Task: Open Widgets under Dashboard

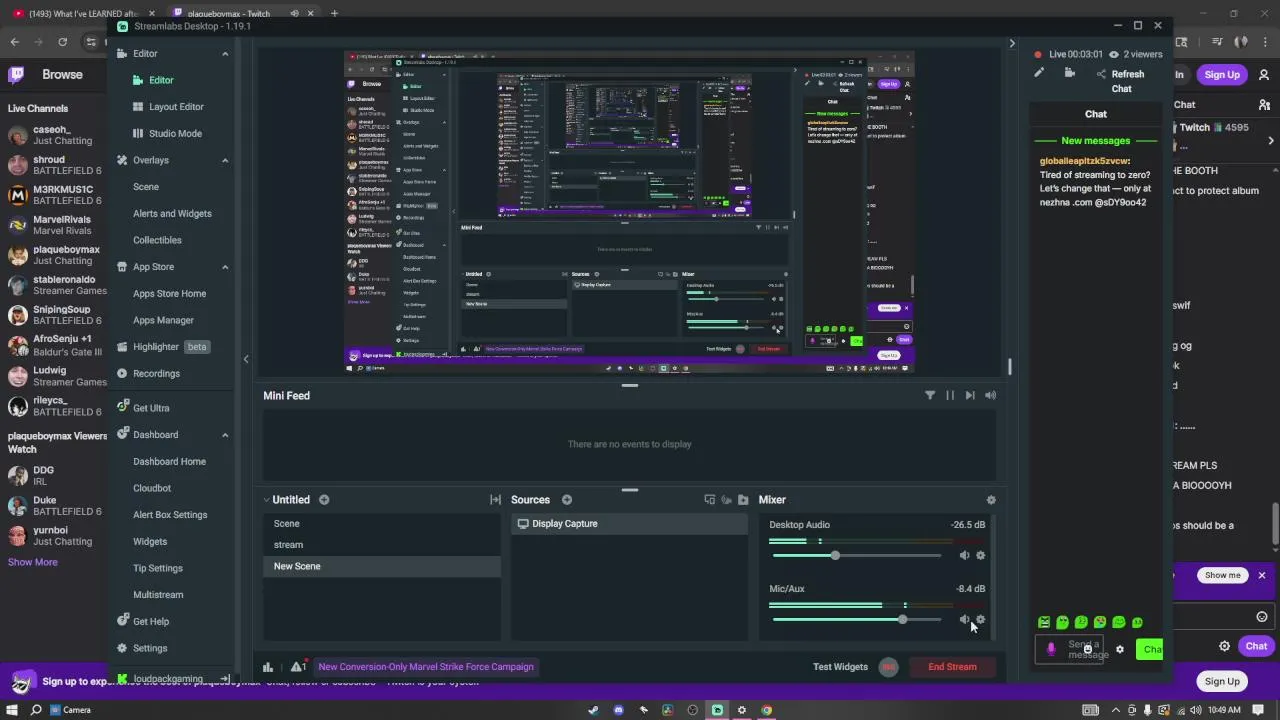Action: pyautogui.click(x=150, y=541)
